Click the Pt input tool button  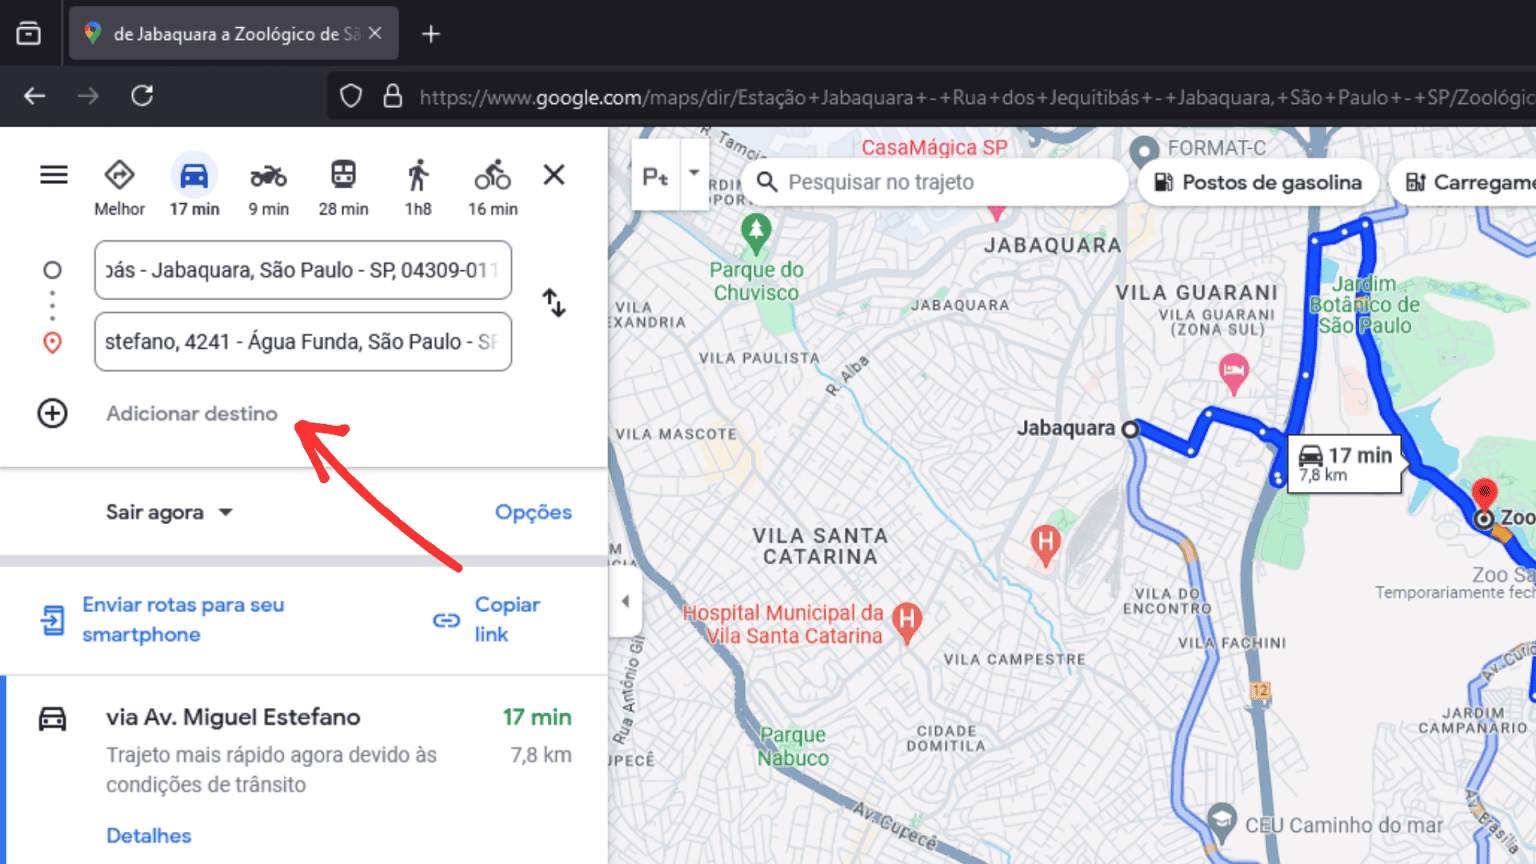tap(656, 176)
